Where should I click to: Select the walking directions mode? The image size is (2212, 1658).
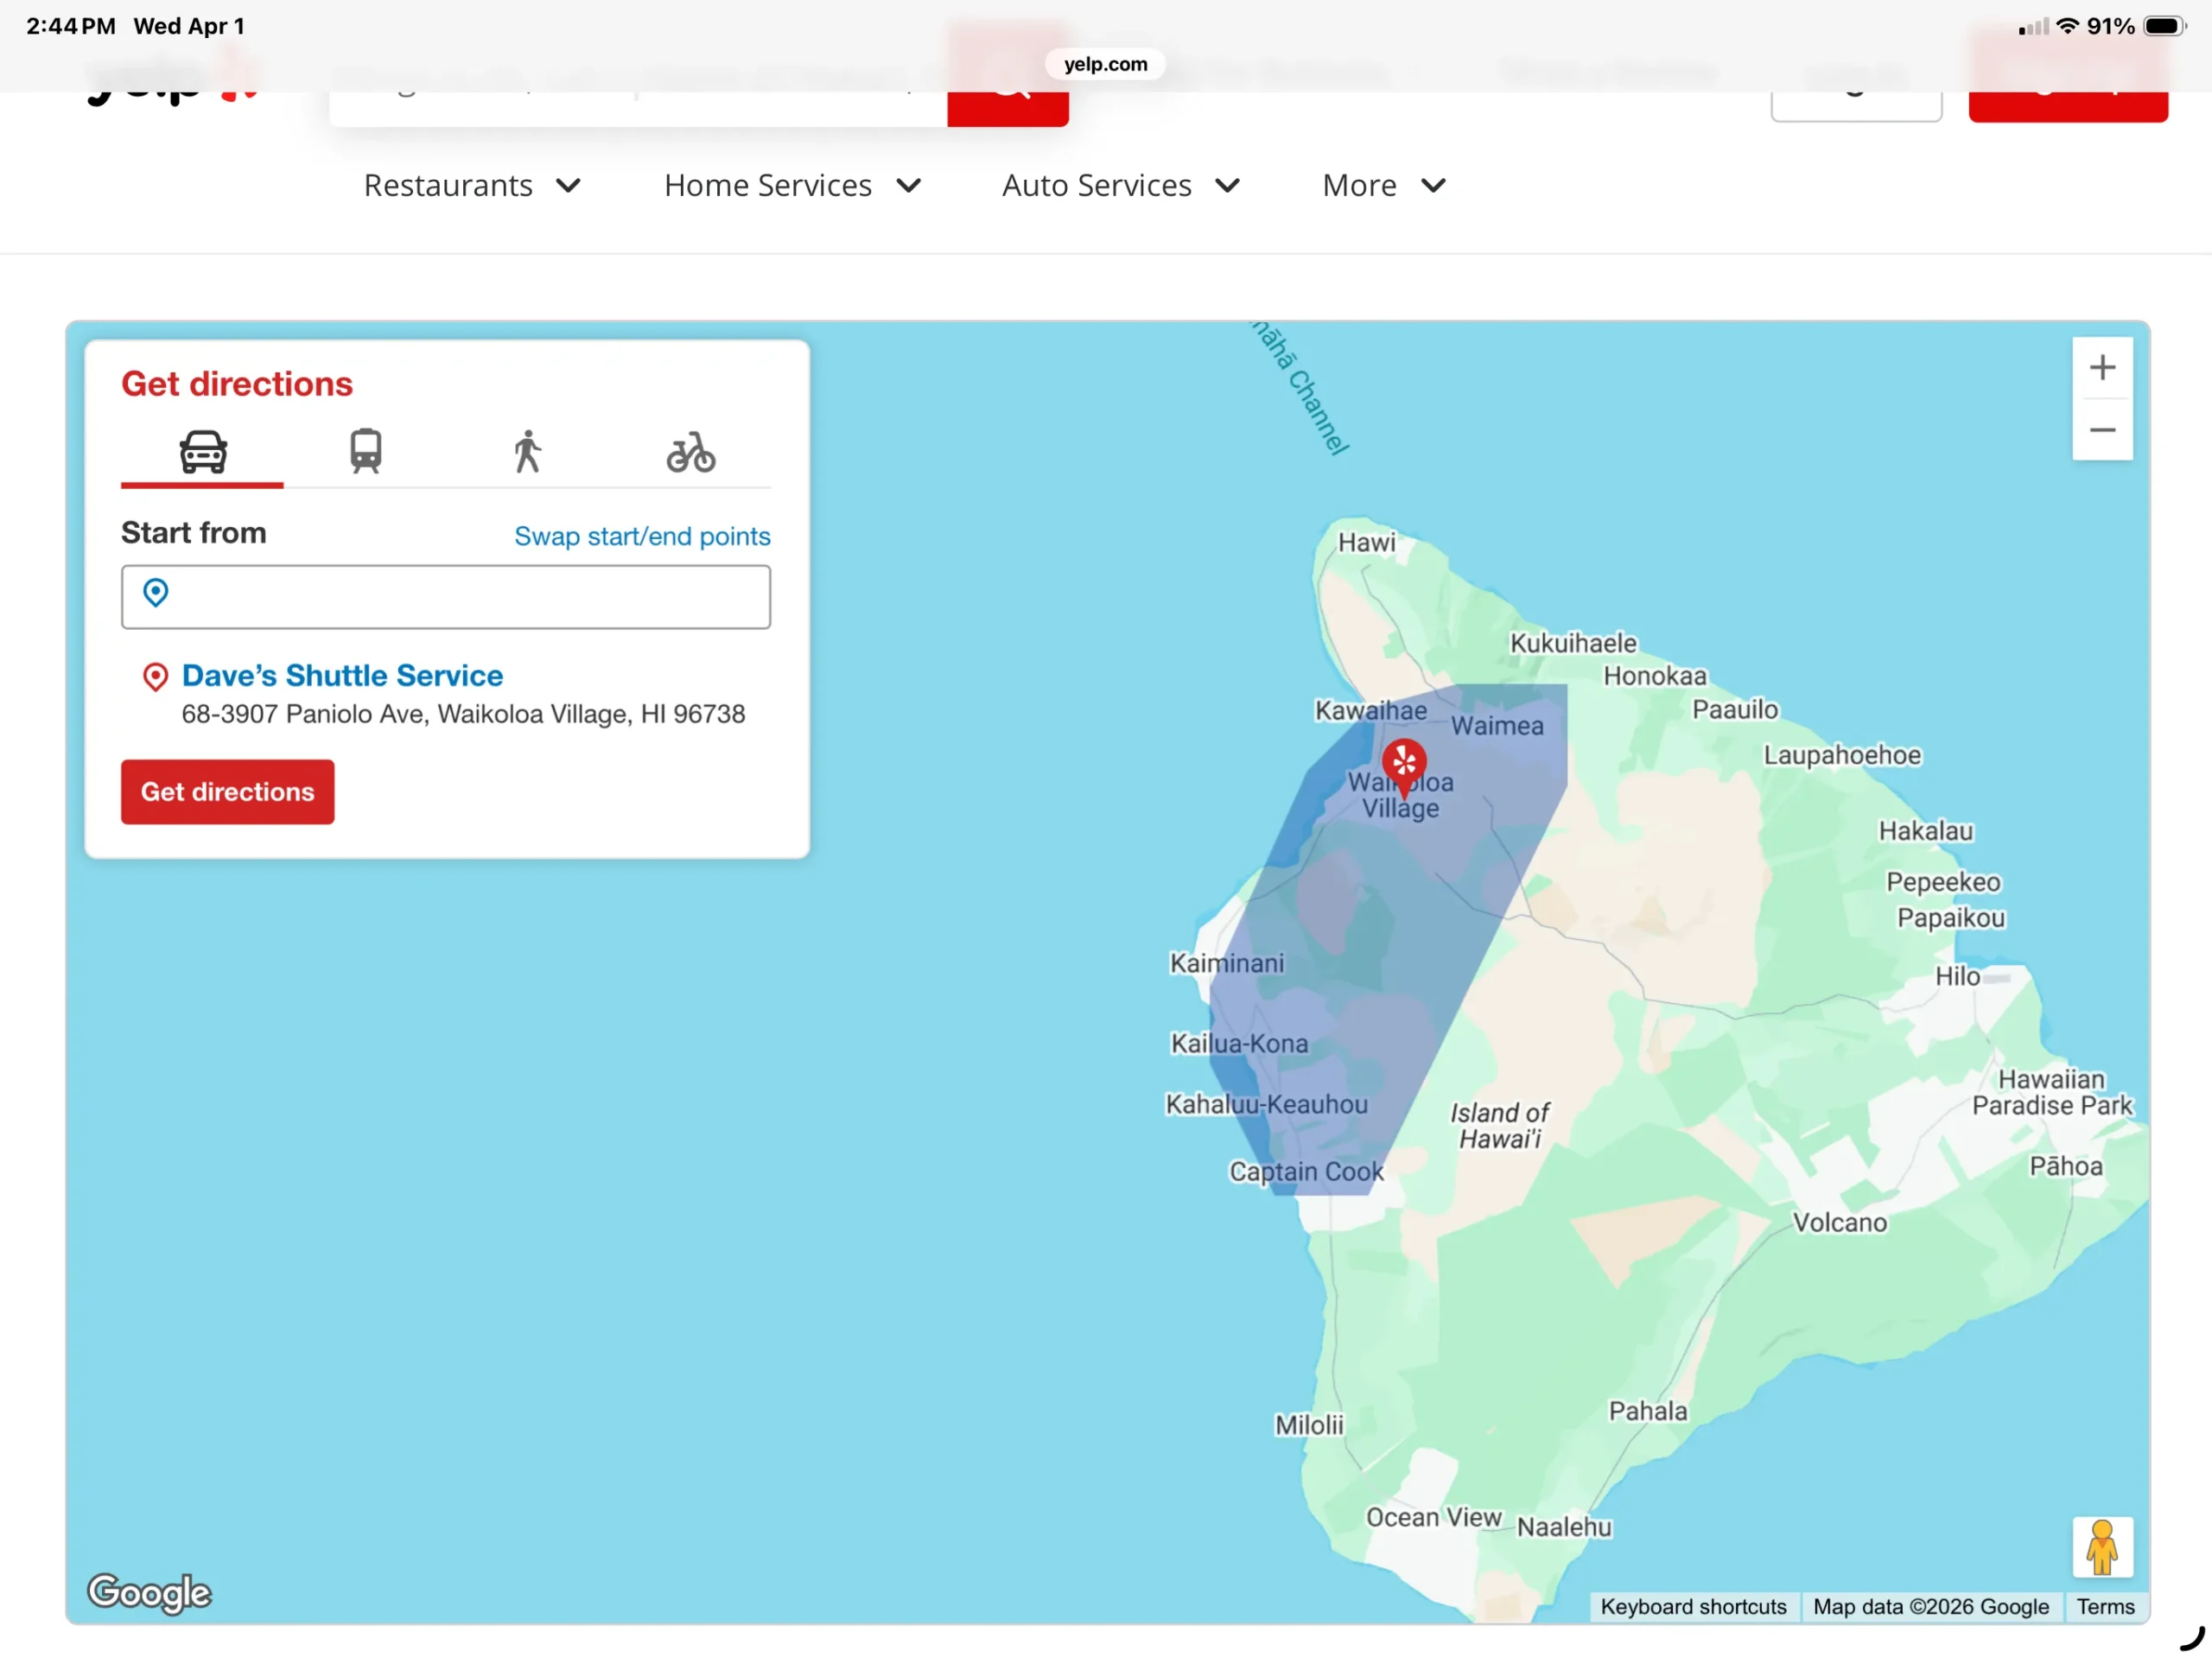click(527, 452)
